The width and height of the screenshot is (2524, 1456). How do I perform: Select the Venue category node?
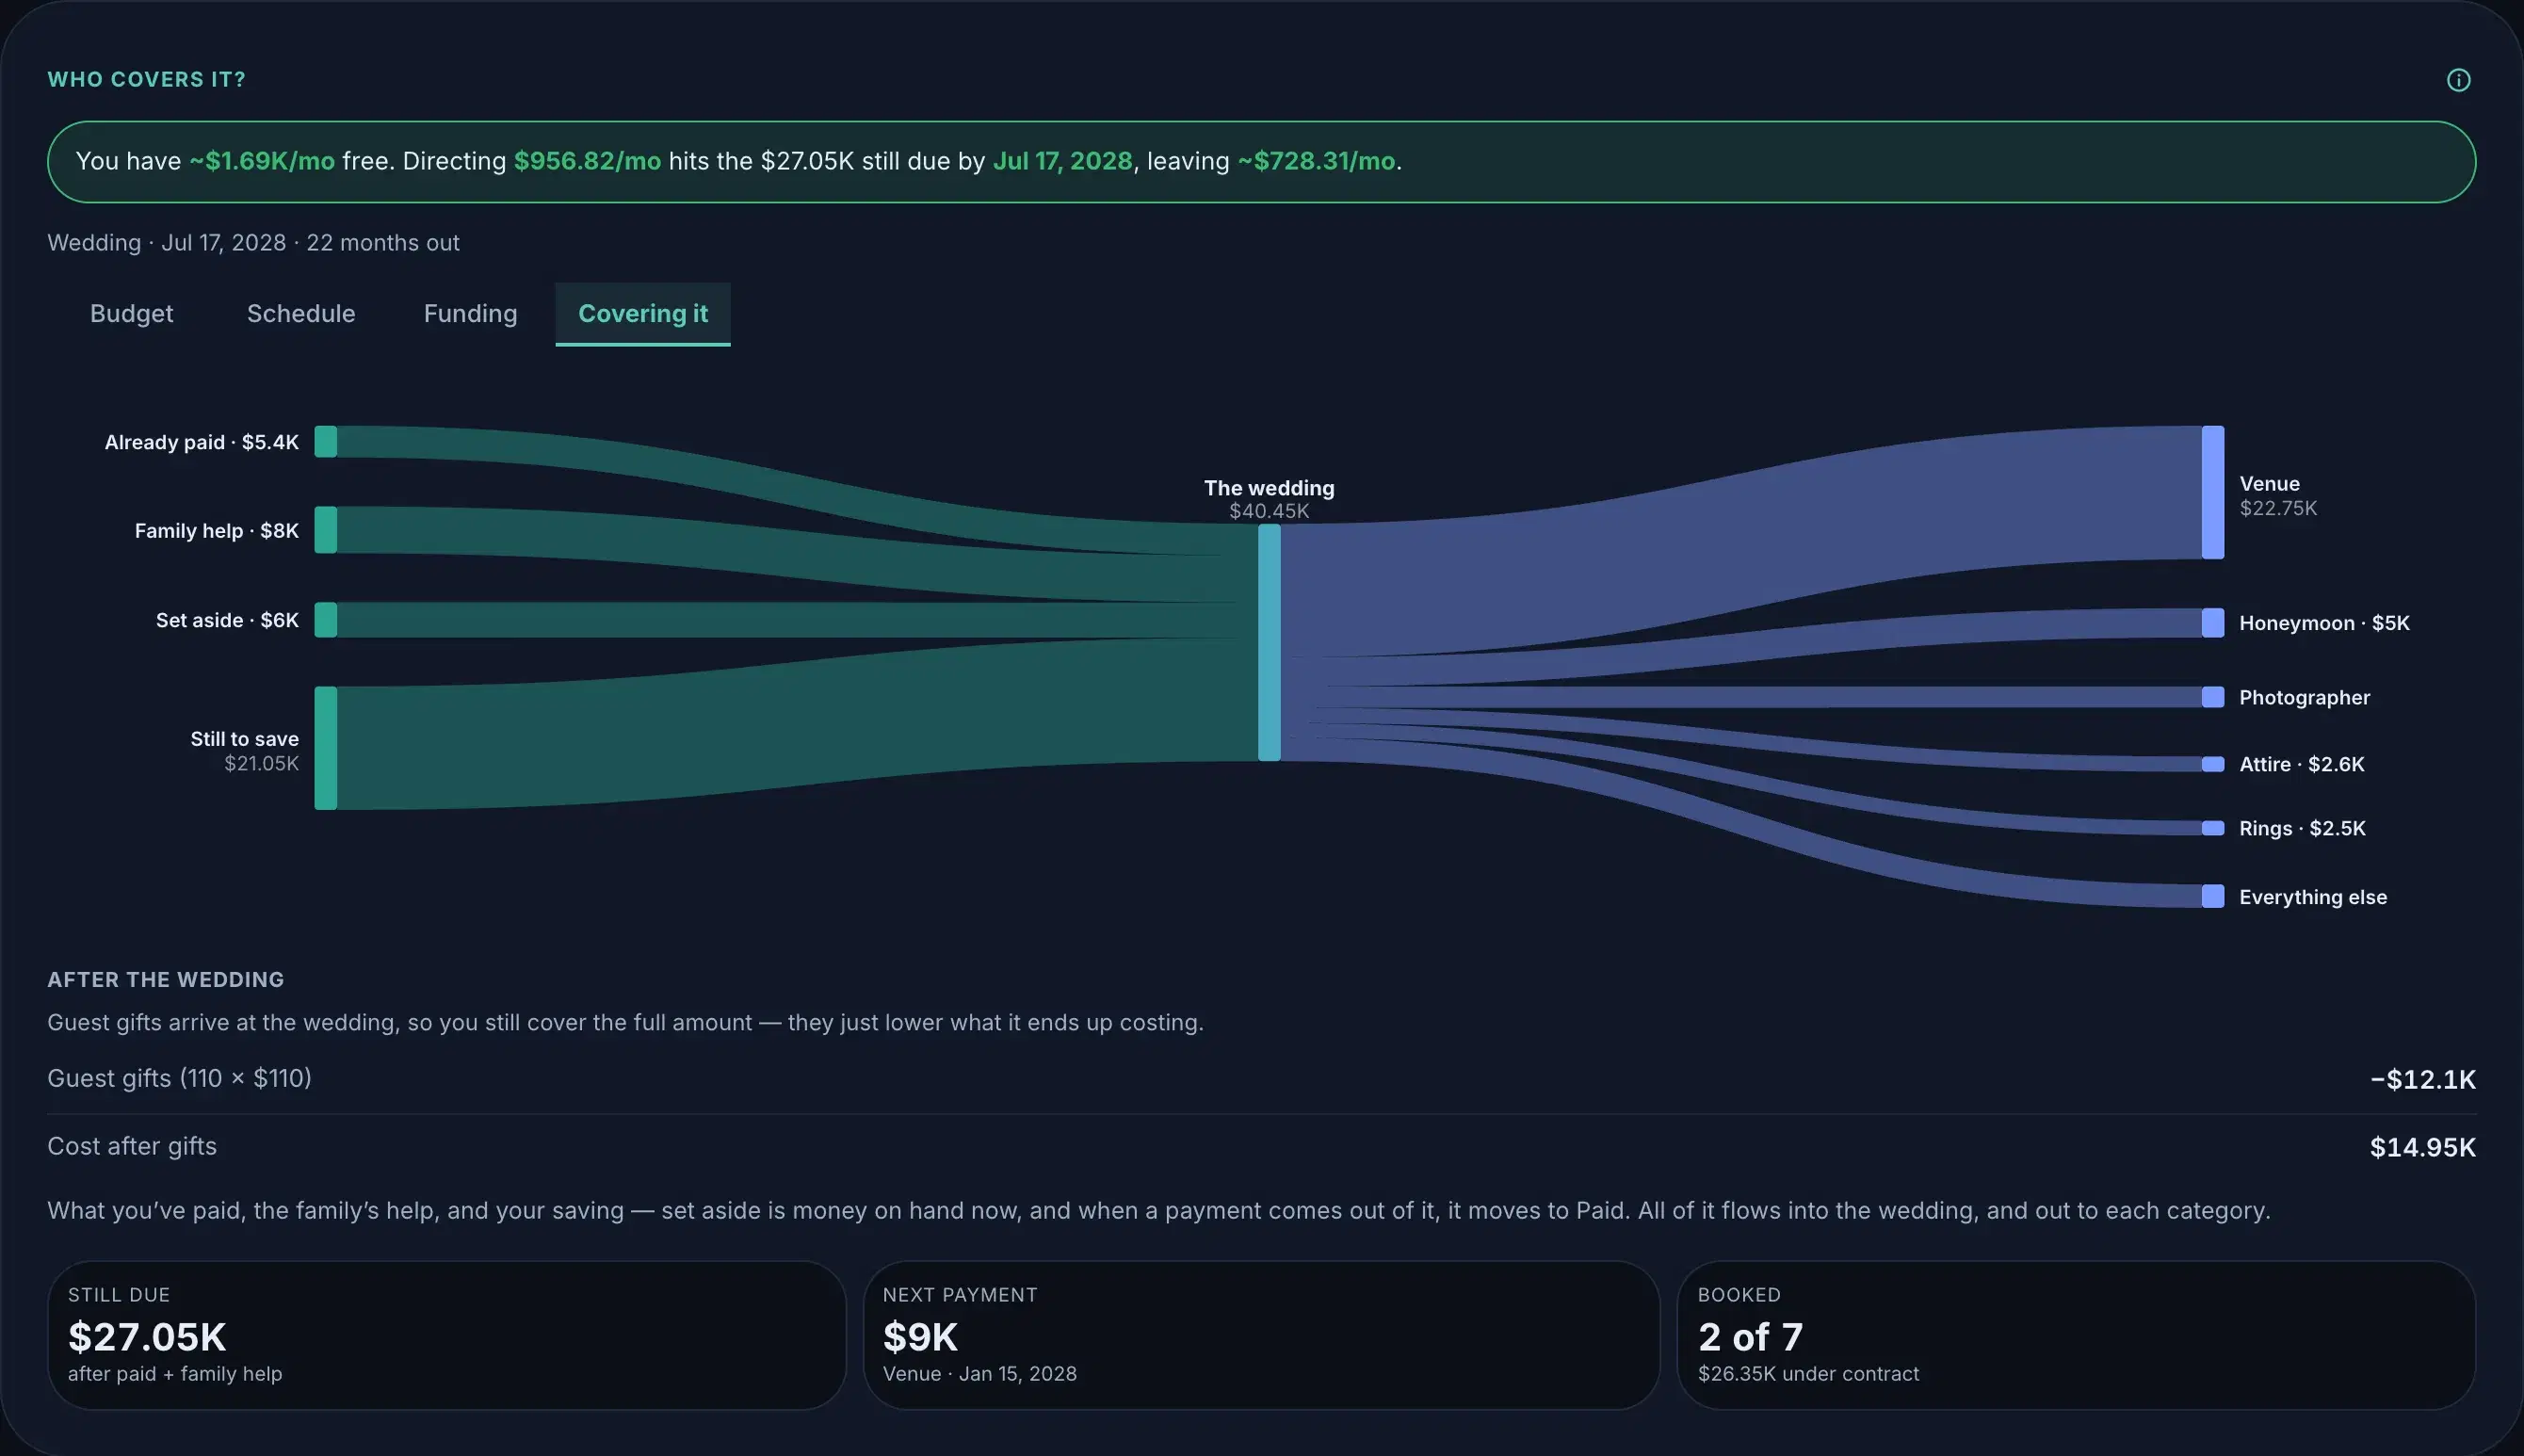[2212, 492]
